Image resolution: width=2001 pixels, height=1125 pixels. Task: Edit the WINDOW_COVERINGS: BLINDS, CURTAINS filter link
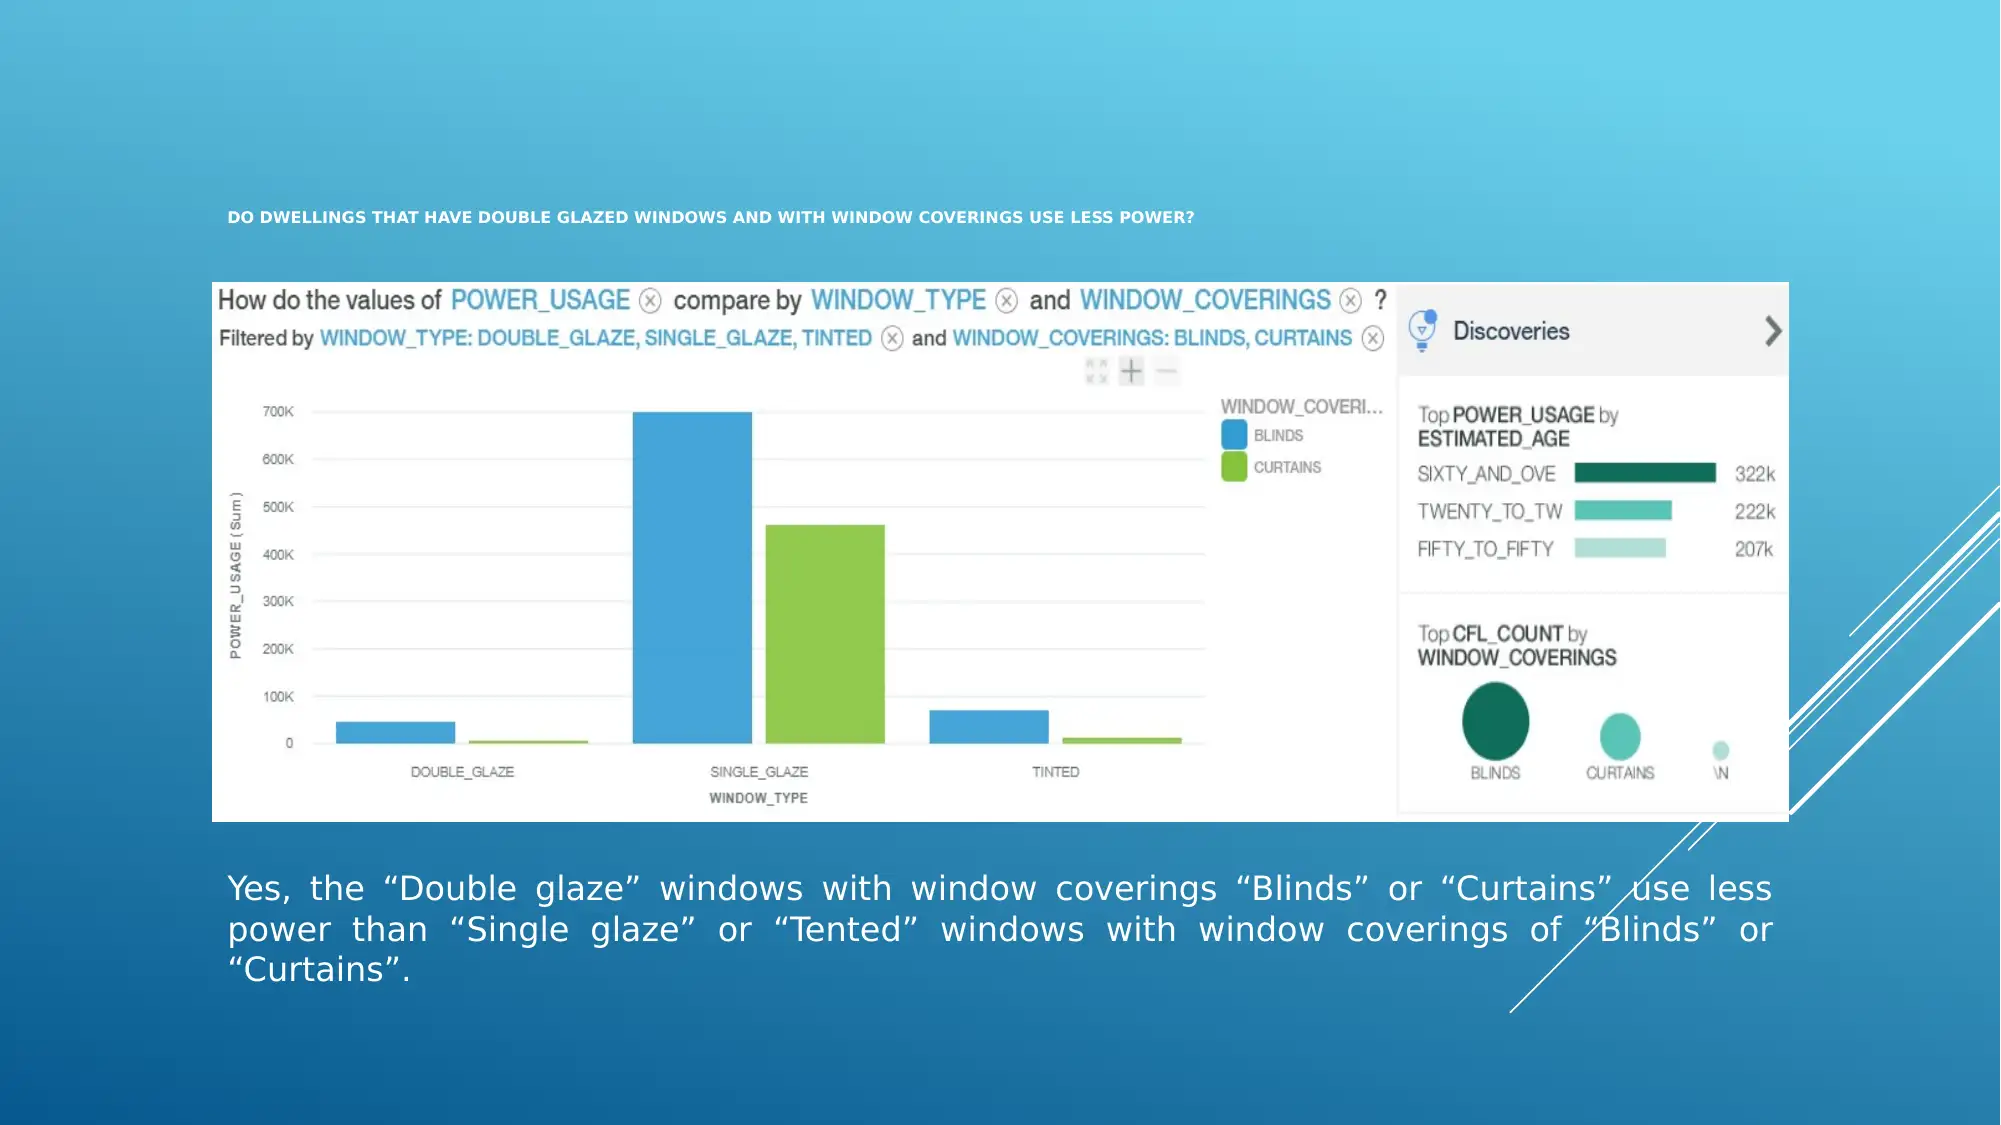(1152, 338)
